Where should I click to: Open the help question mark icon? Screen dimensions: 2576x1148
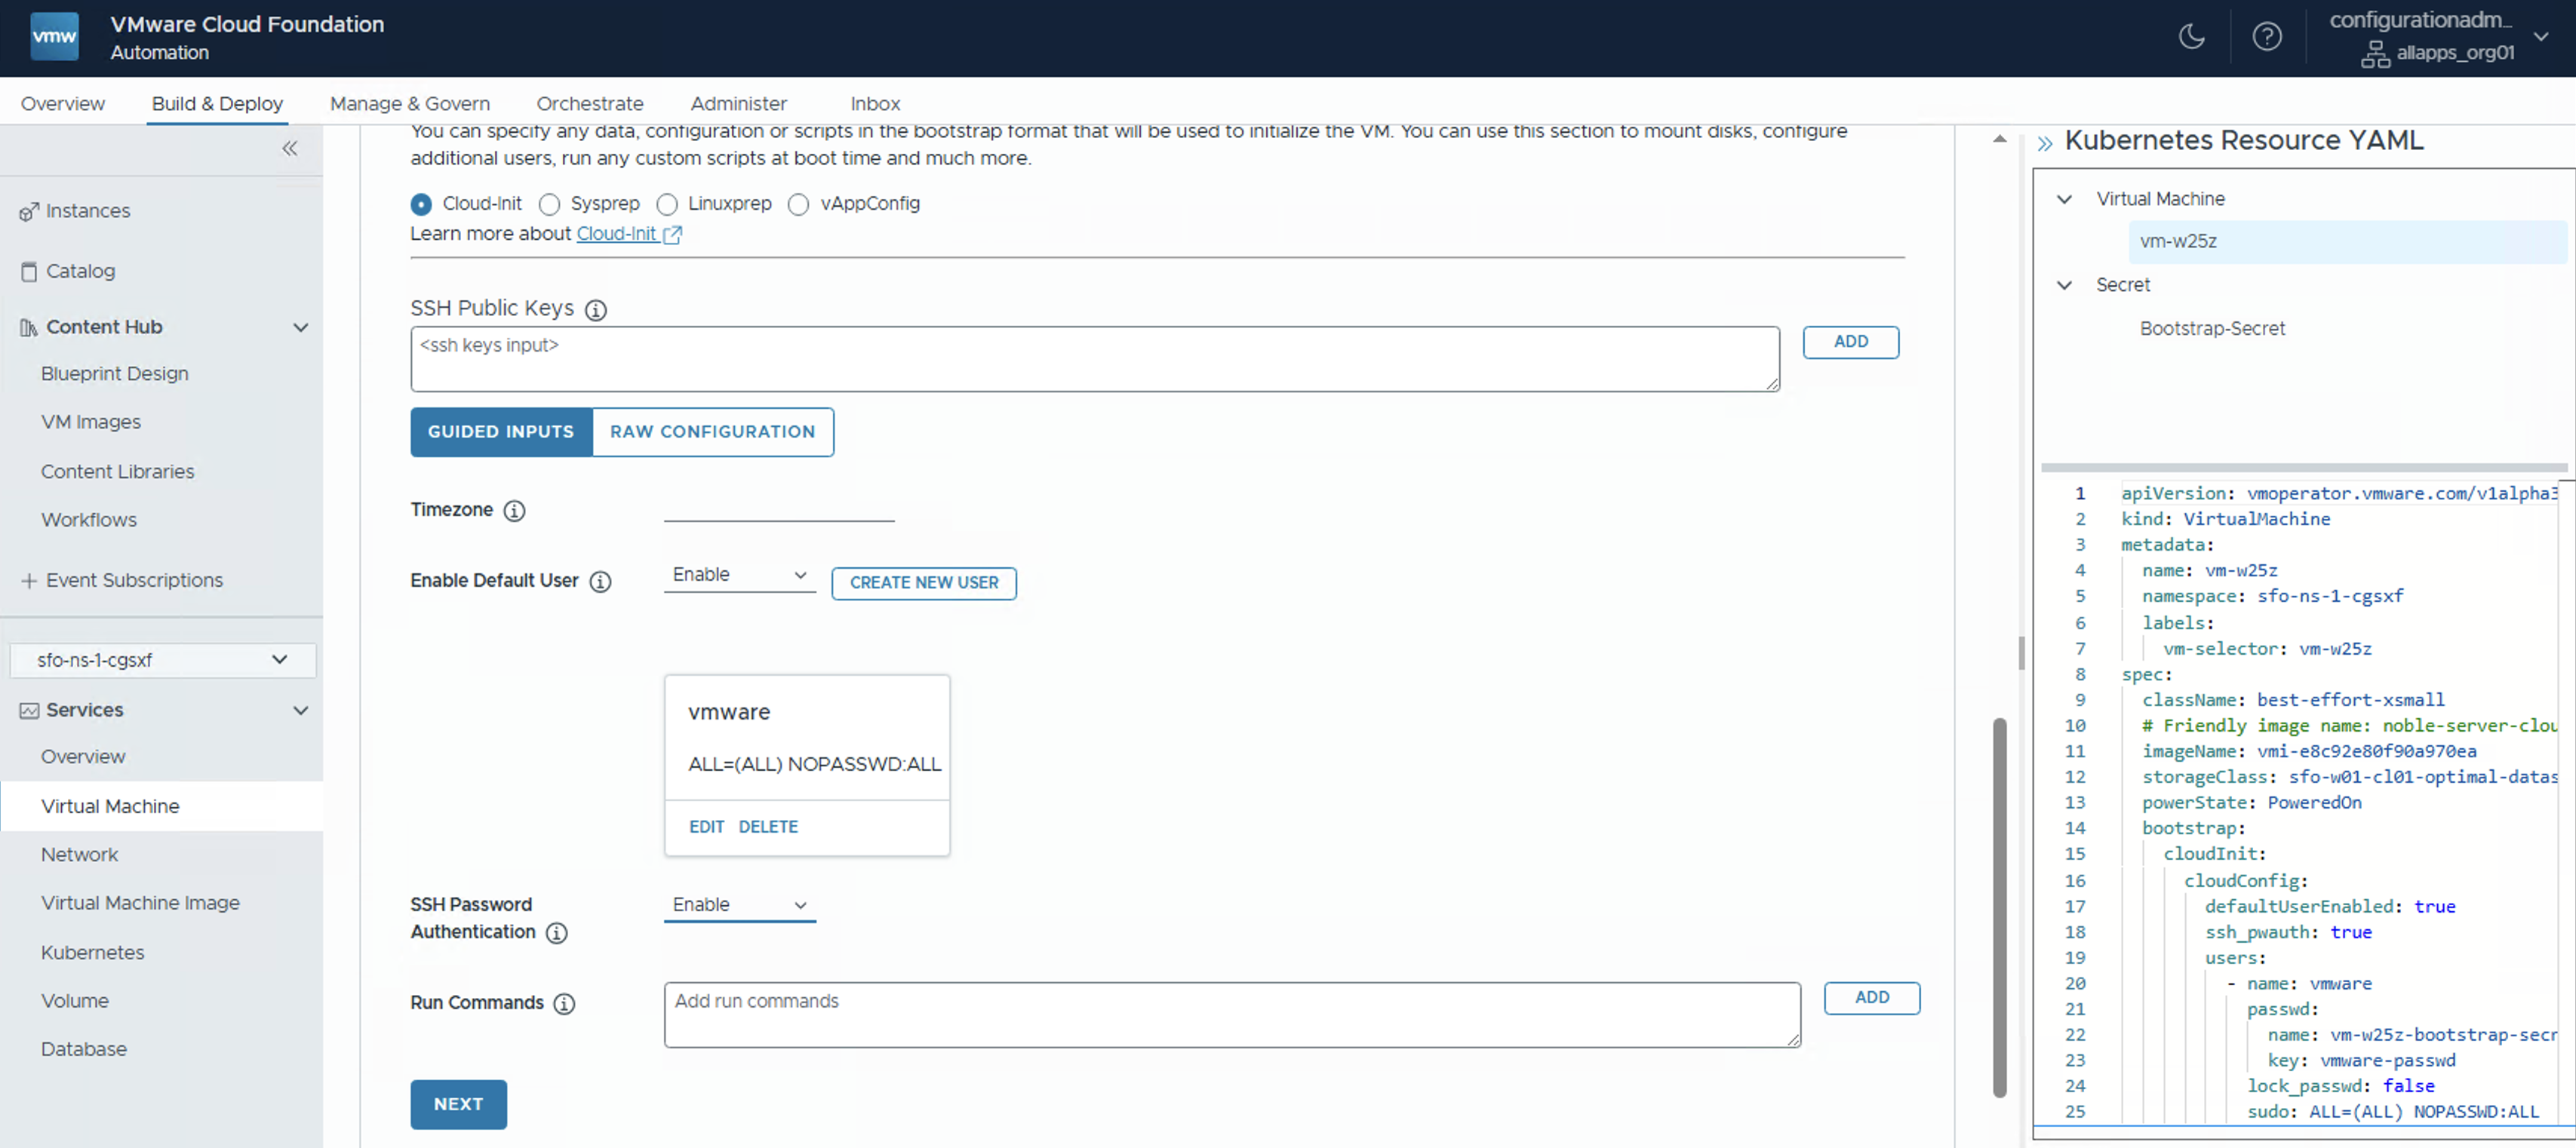pos(2266,37)
